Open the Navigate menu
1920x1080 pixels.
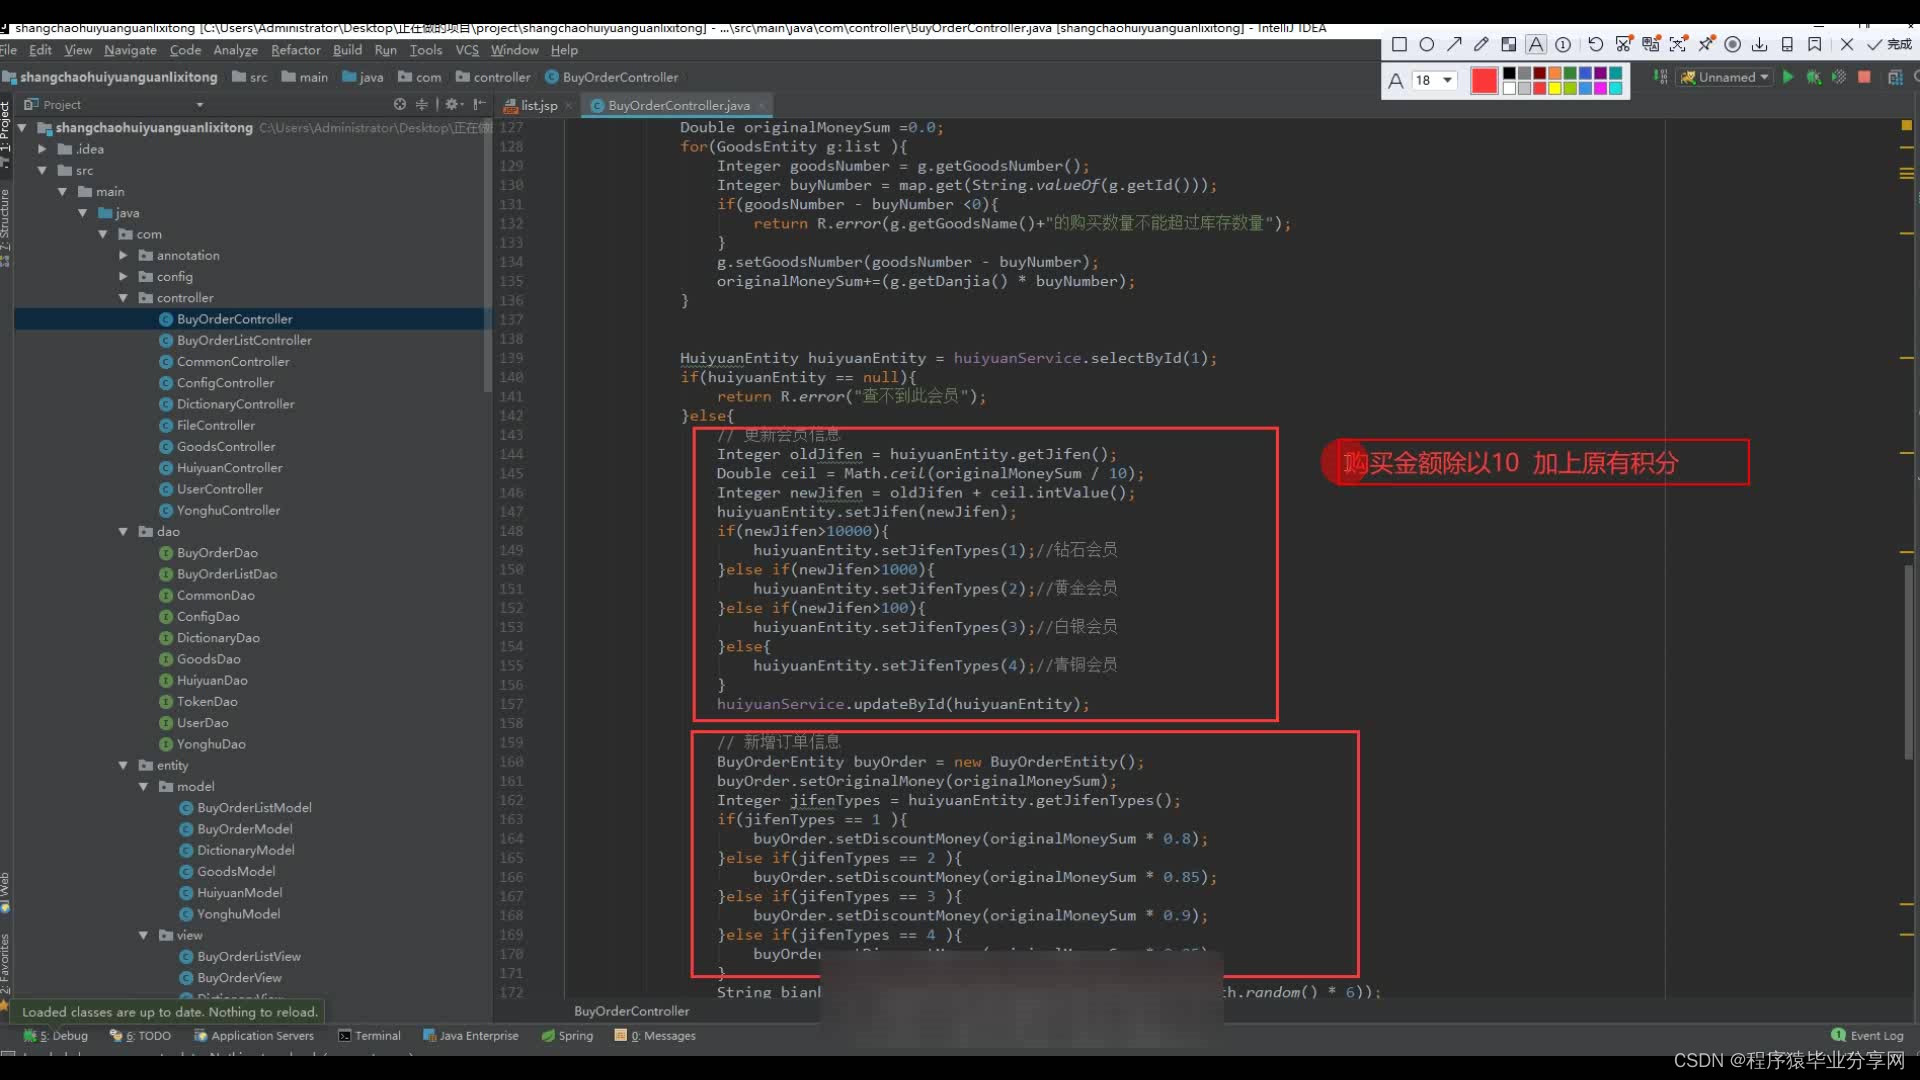pos(130,50)
